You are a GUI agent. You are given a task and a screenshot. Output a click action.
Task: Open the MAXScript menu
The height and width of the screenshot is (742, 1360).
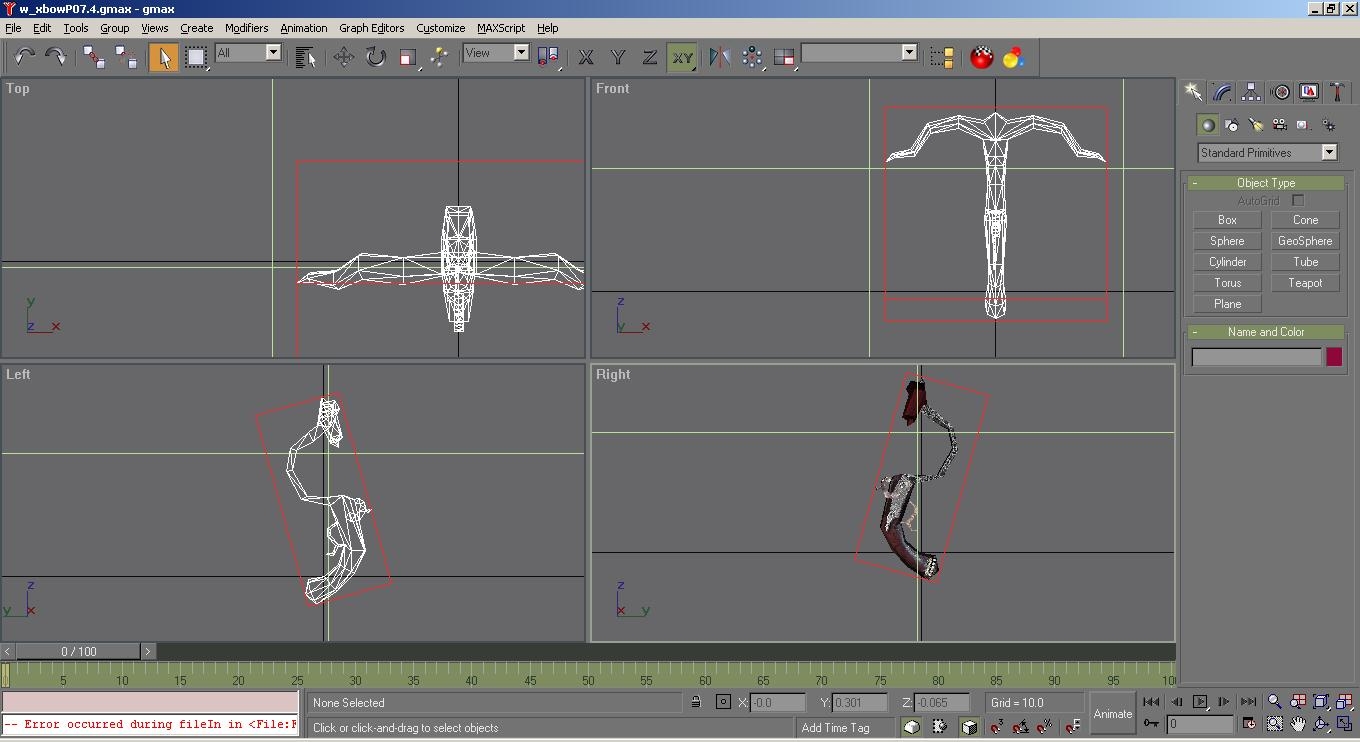[500, 28]
